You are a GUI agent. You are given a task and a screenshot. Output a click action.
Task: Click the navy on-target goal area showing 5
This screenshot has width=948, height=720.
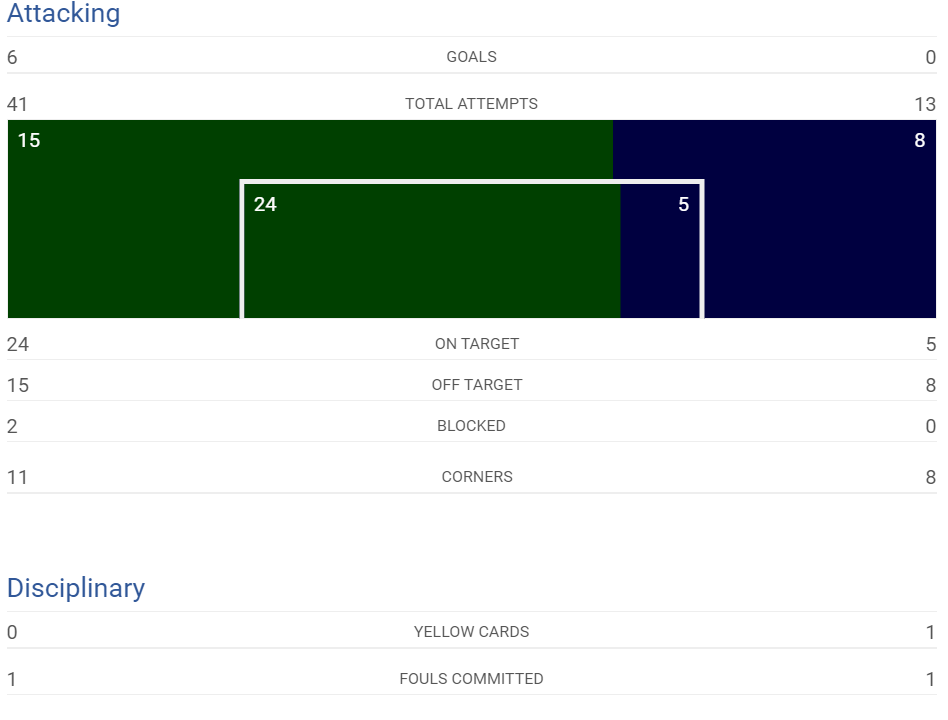(x=660, y=251)
